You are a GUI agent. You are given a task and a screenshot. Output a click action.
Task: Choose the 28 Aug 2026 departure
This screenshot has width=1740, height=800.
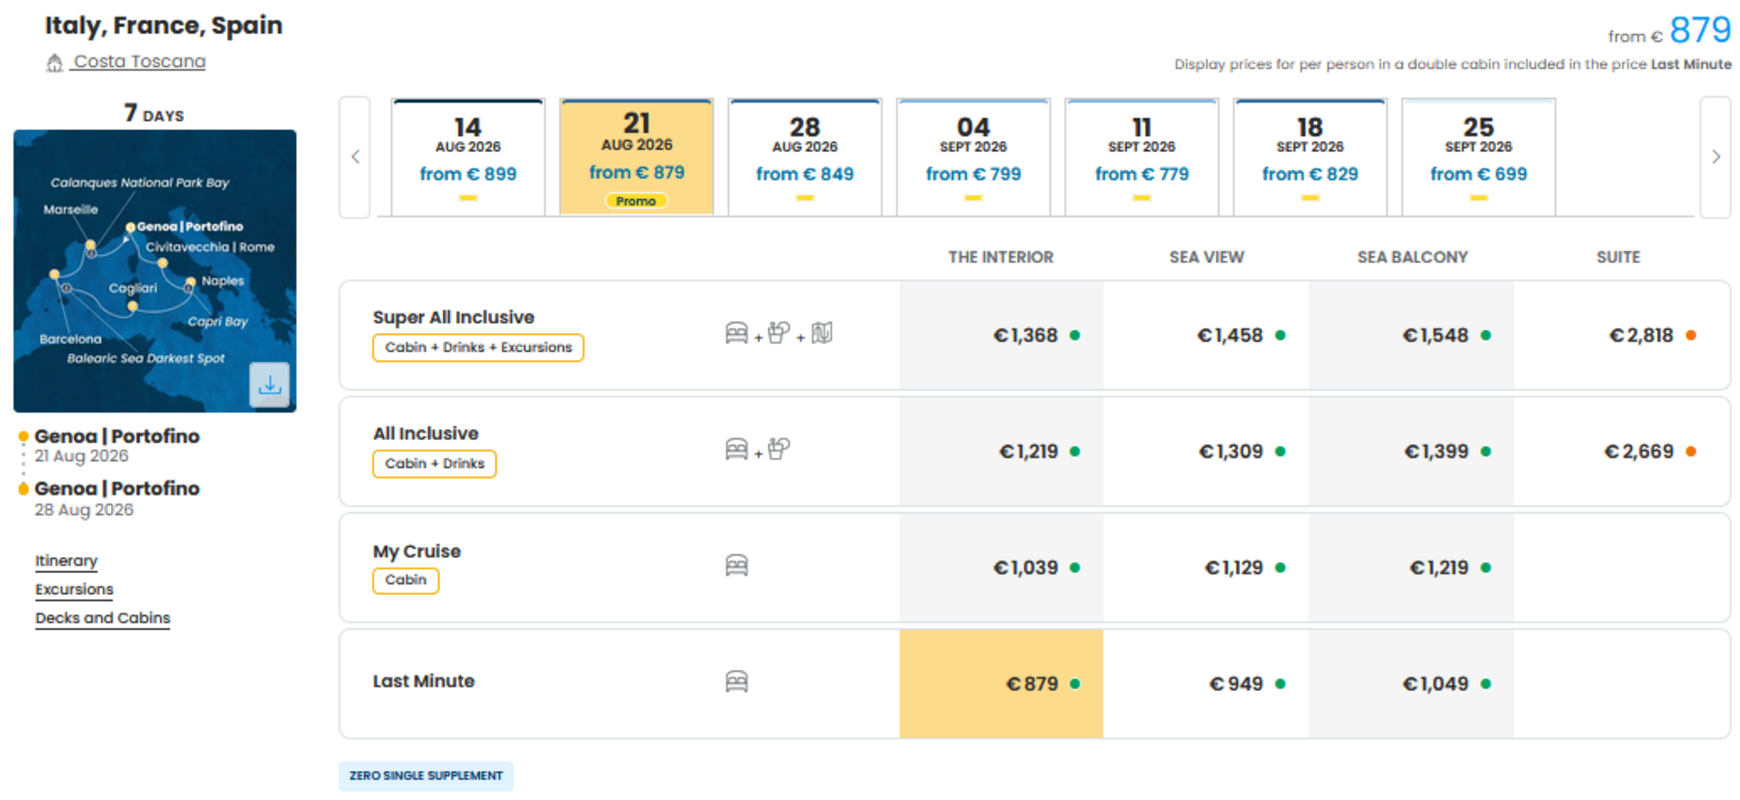point(805,157)
